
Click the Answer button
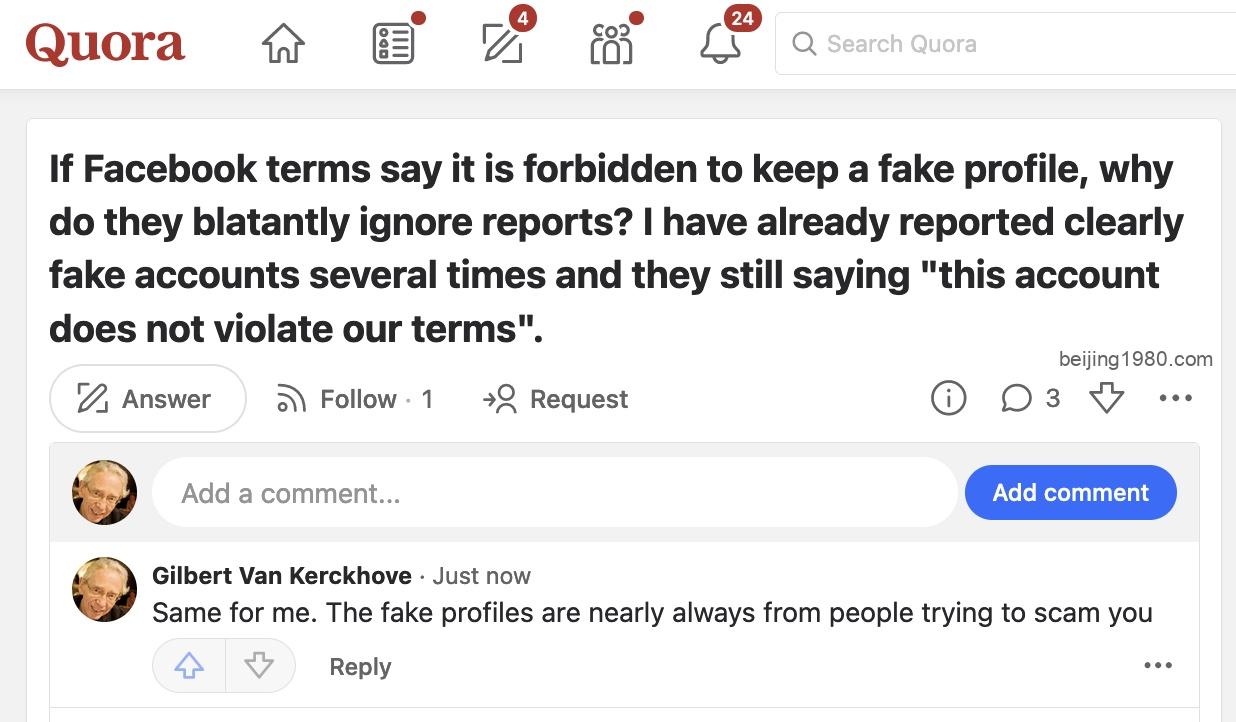click(147, 399)
